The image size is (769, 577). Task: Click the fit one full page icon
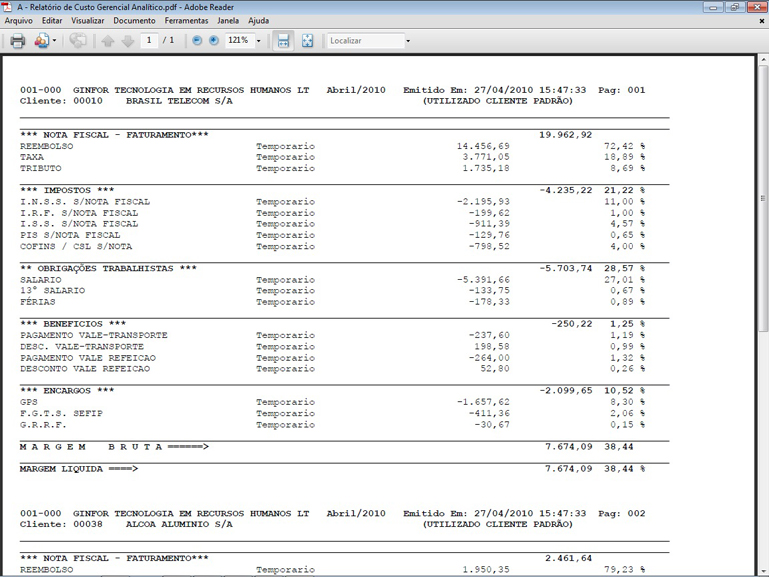click(x=308, y=41)
